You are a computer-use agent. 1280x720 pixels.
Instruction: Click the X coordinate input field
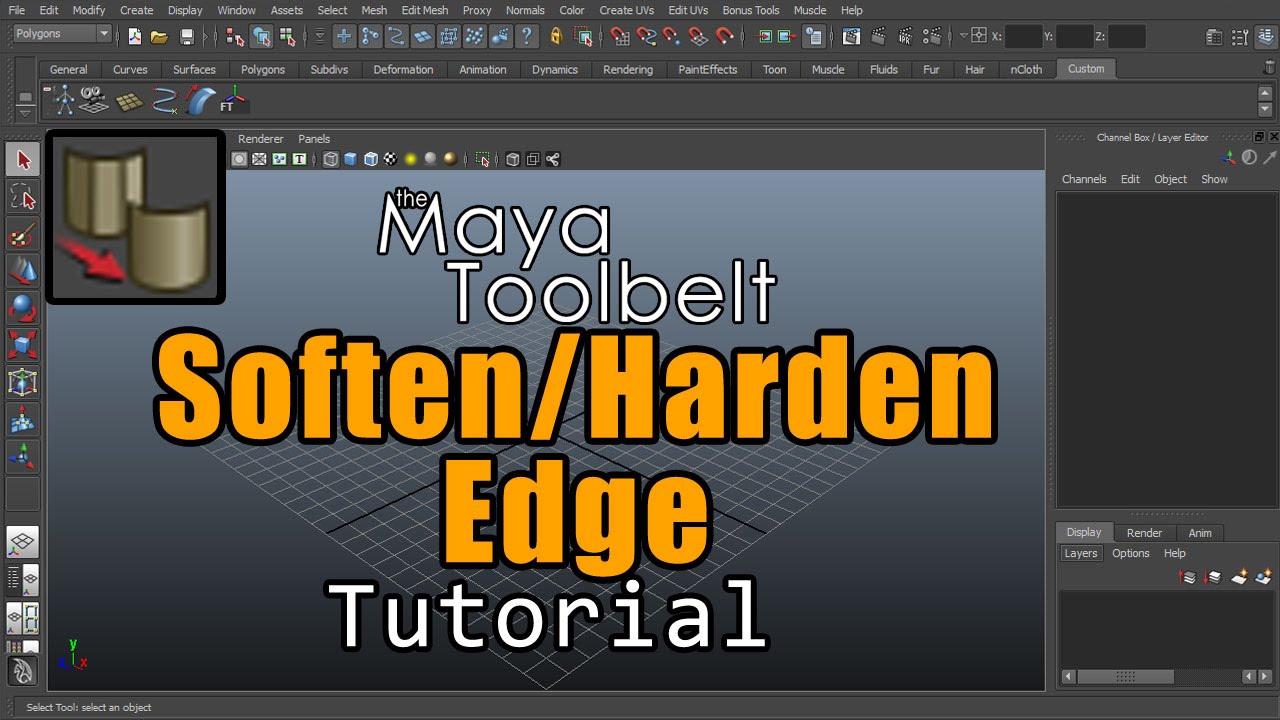tap(1023, 36)
